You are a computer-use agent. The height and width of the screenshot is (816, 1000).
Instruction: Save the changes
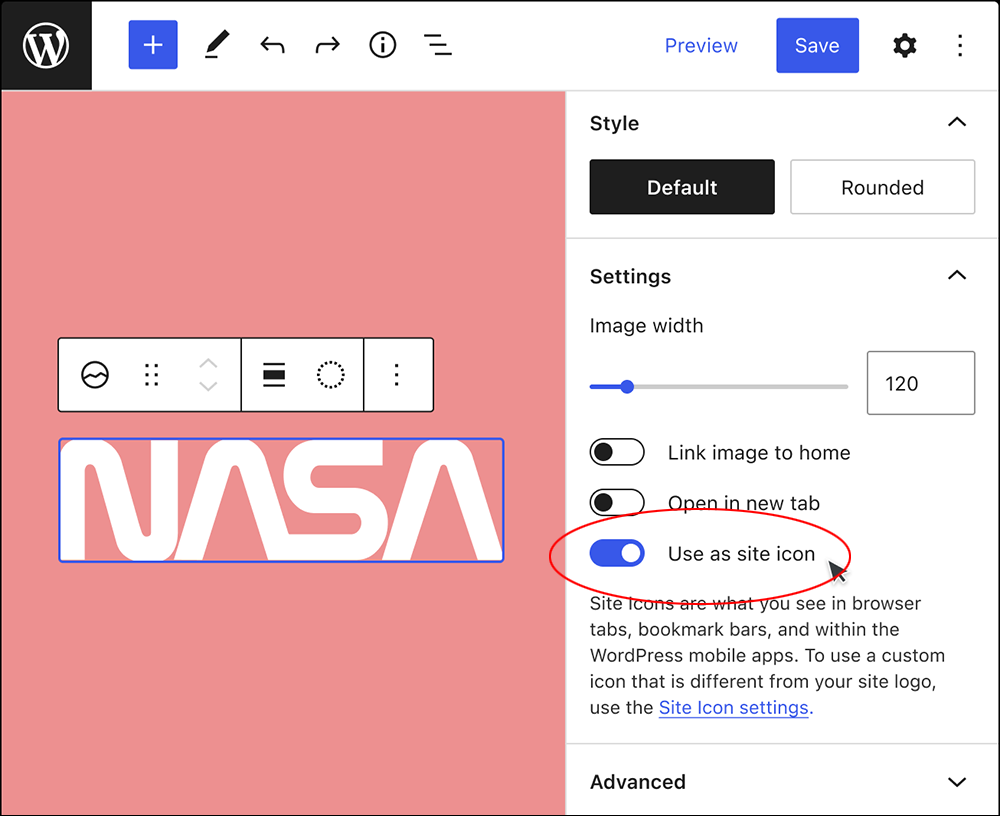pos(817,45)
